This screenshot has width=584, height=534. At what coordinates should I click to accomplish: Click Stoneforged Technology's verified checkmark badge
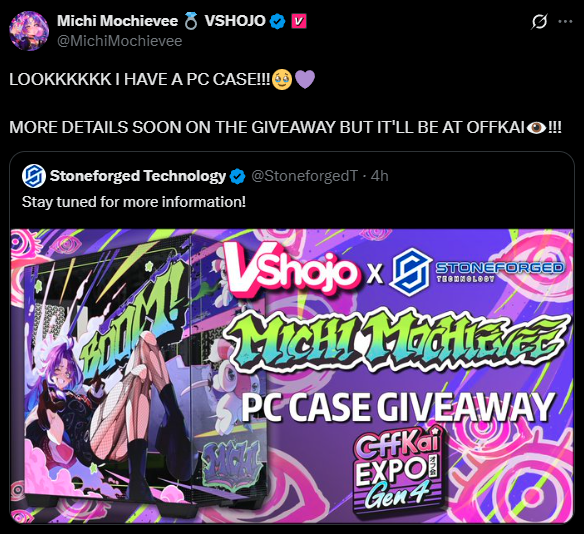point(237,176)
